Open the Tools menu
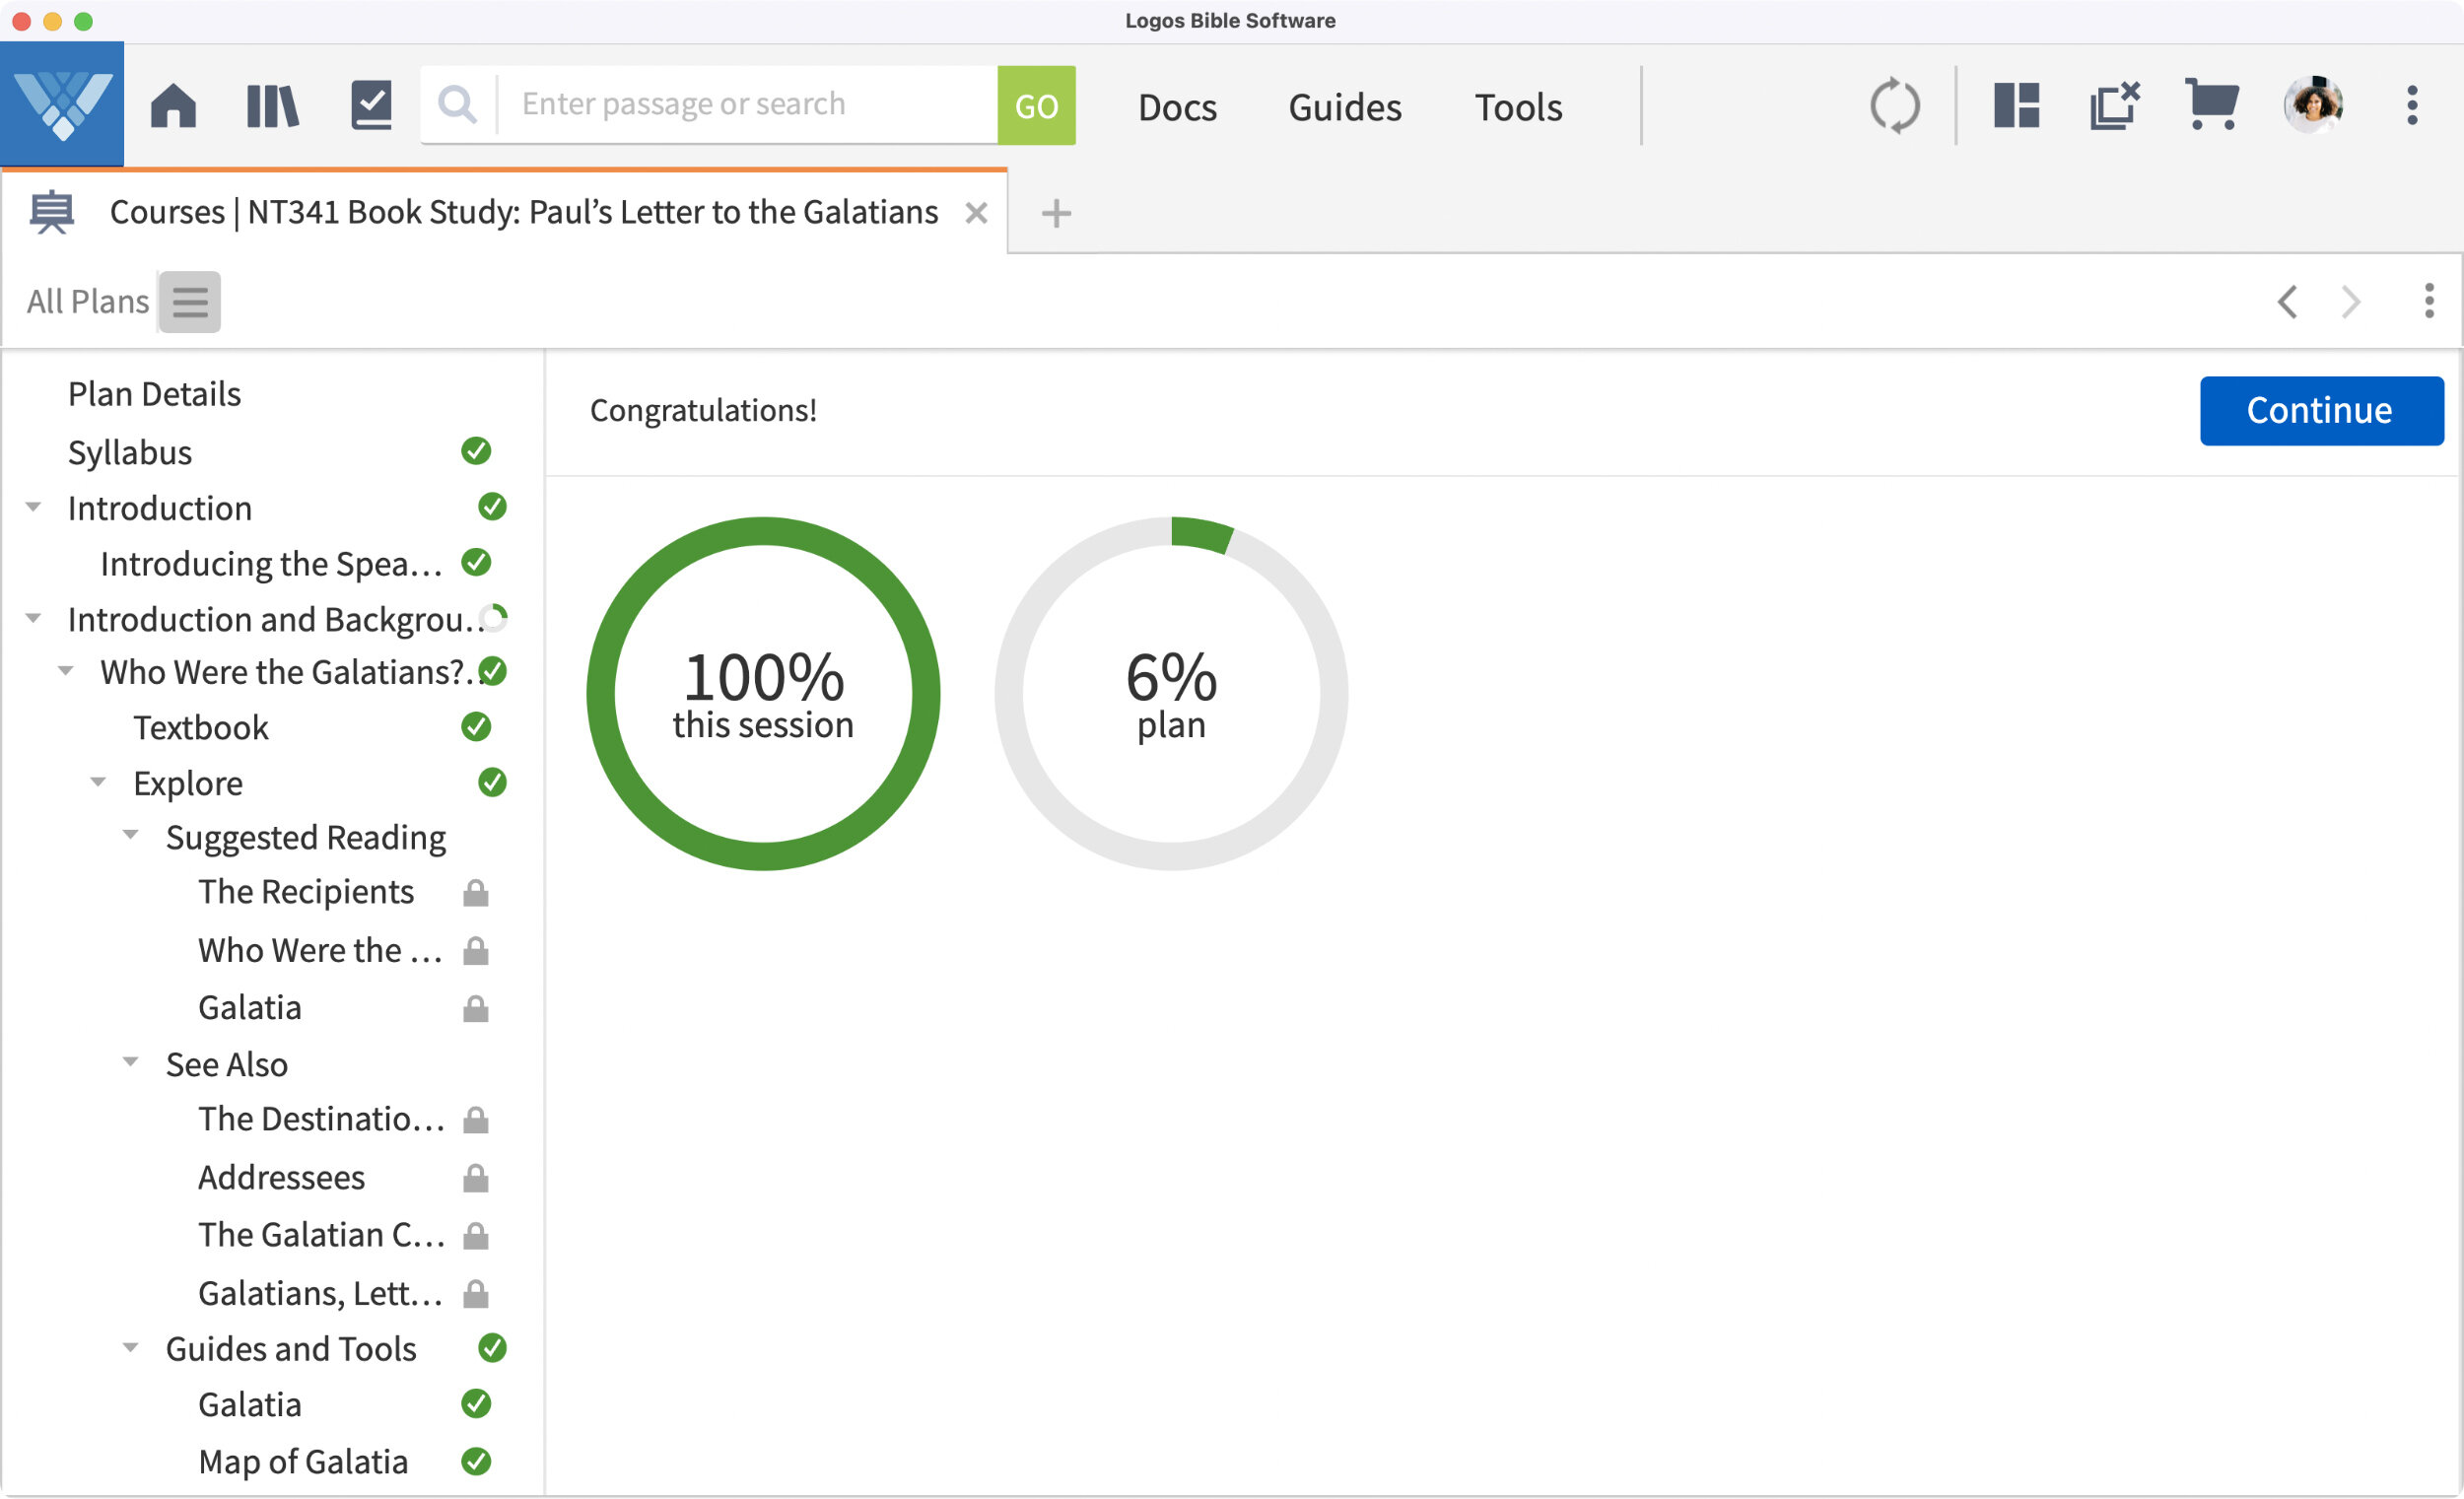This screenshot has width=2464, height=1499. pos(1518,107)
